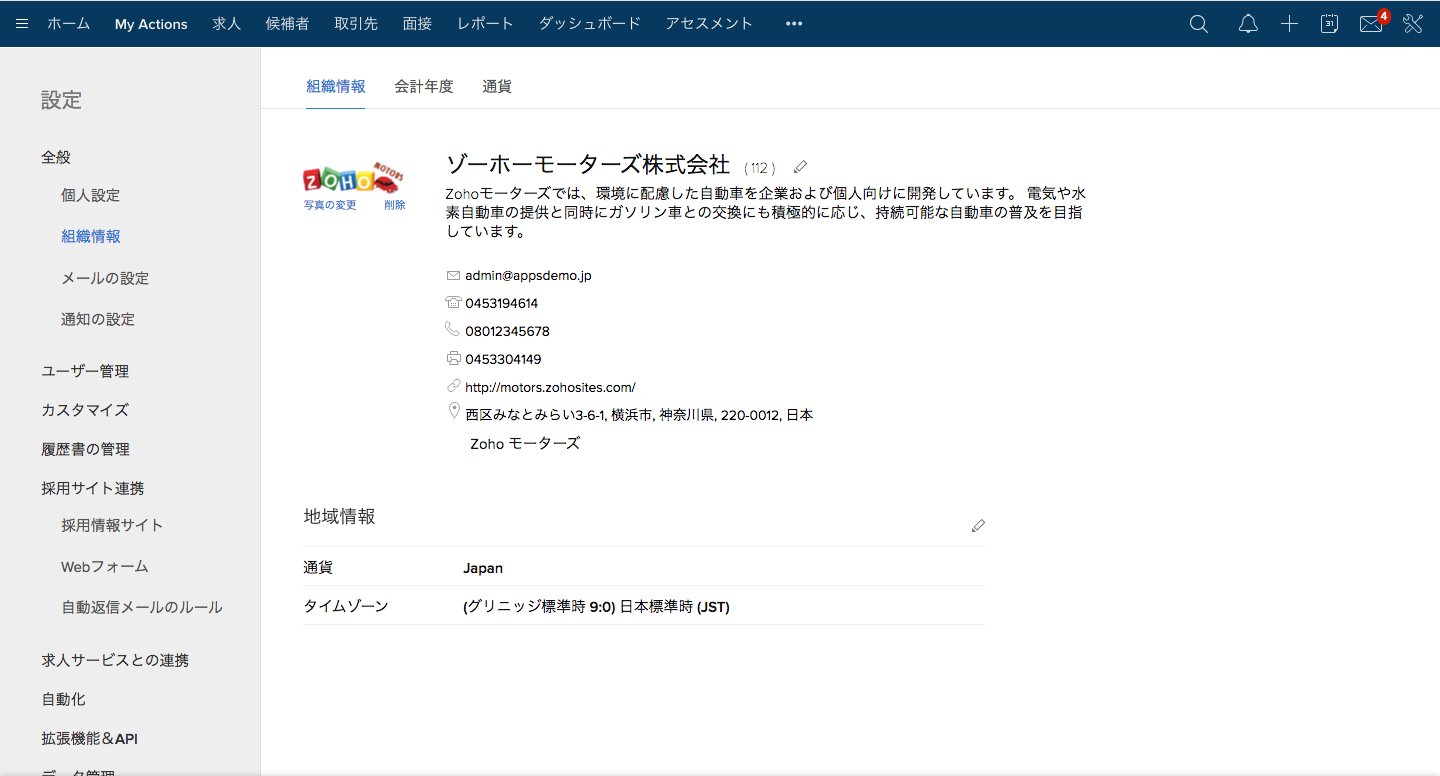This screenshot has height=776, width=1440.
Task: Click 削除 link under logo
Action: coord(395,205)
